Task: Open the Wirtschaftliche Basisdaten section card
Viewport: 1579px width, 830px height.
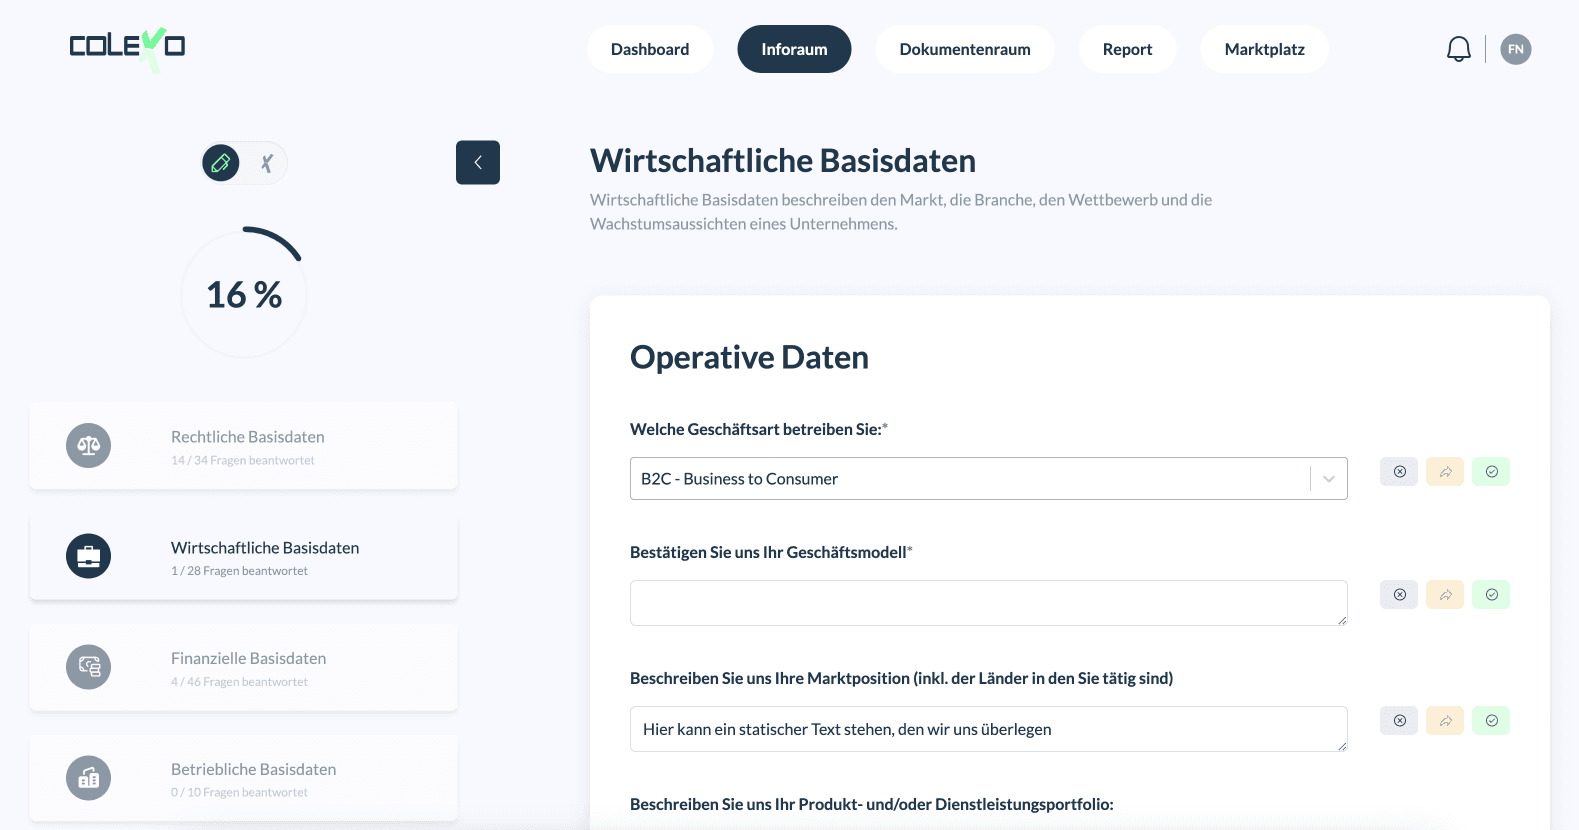Action: click(x=244, y=557)
